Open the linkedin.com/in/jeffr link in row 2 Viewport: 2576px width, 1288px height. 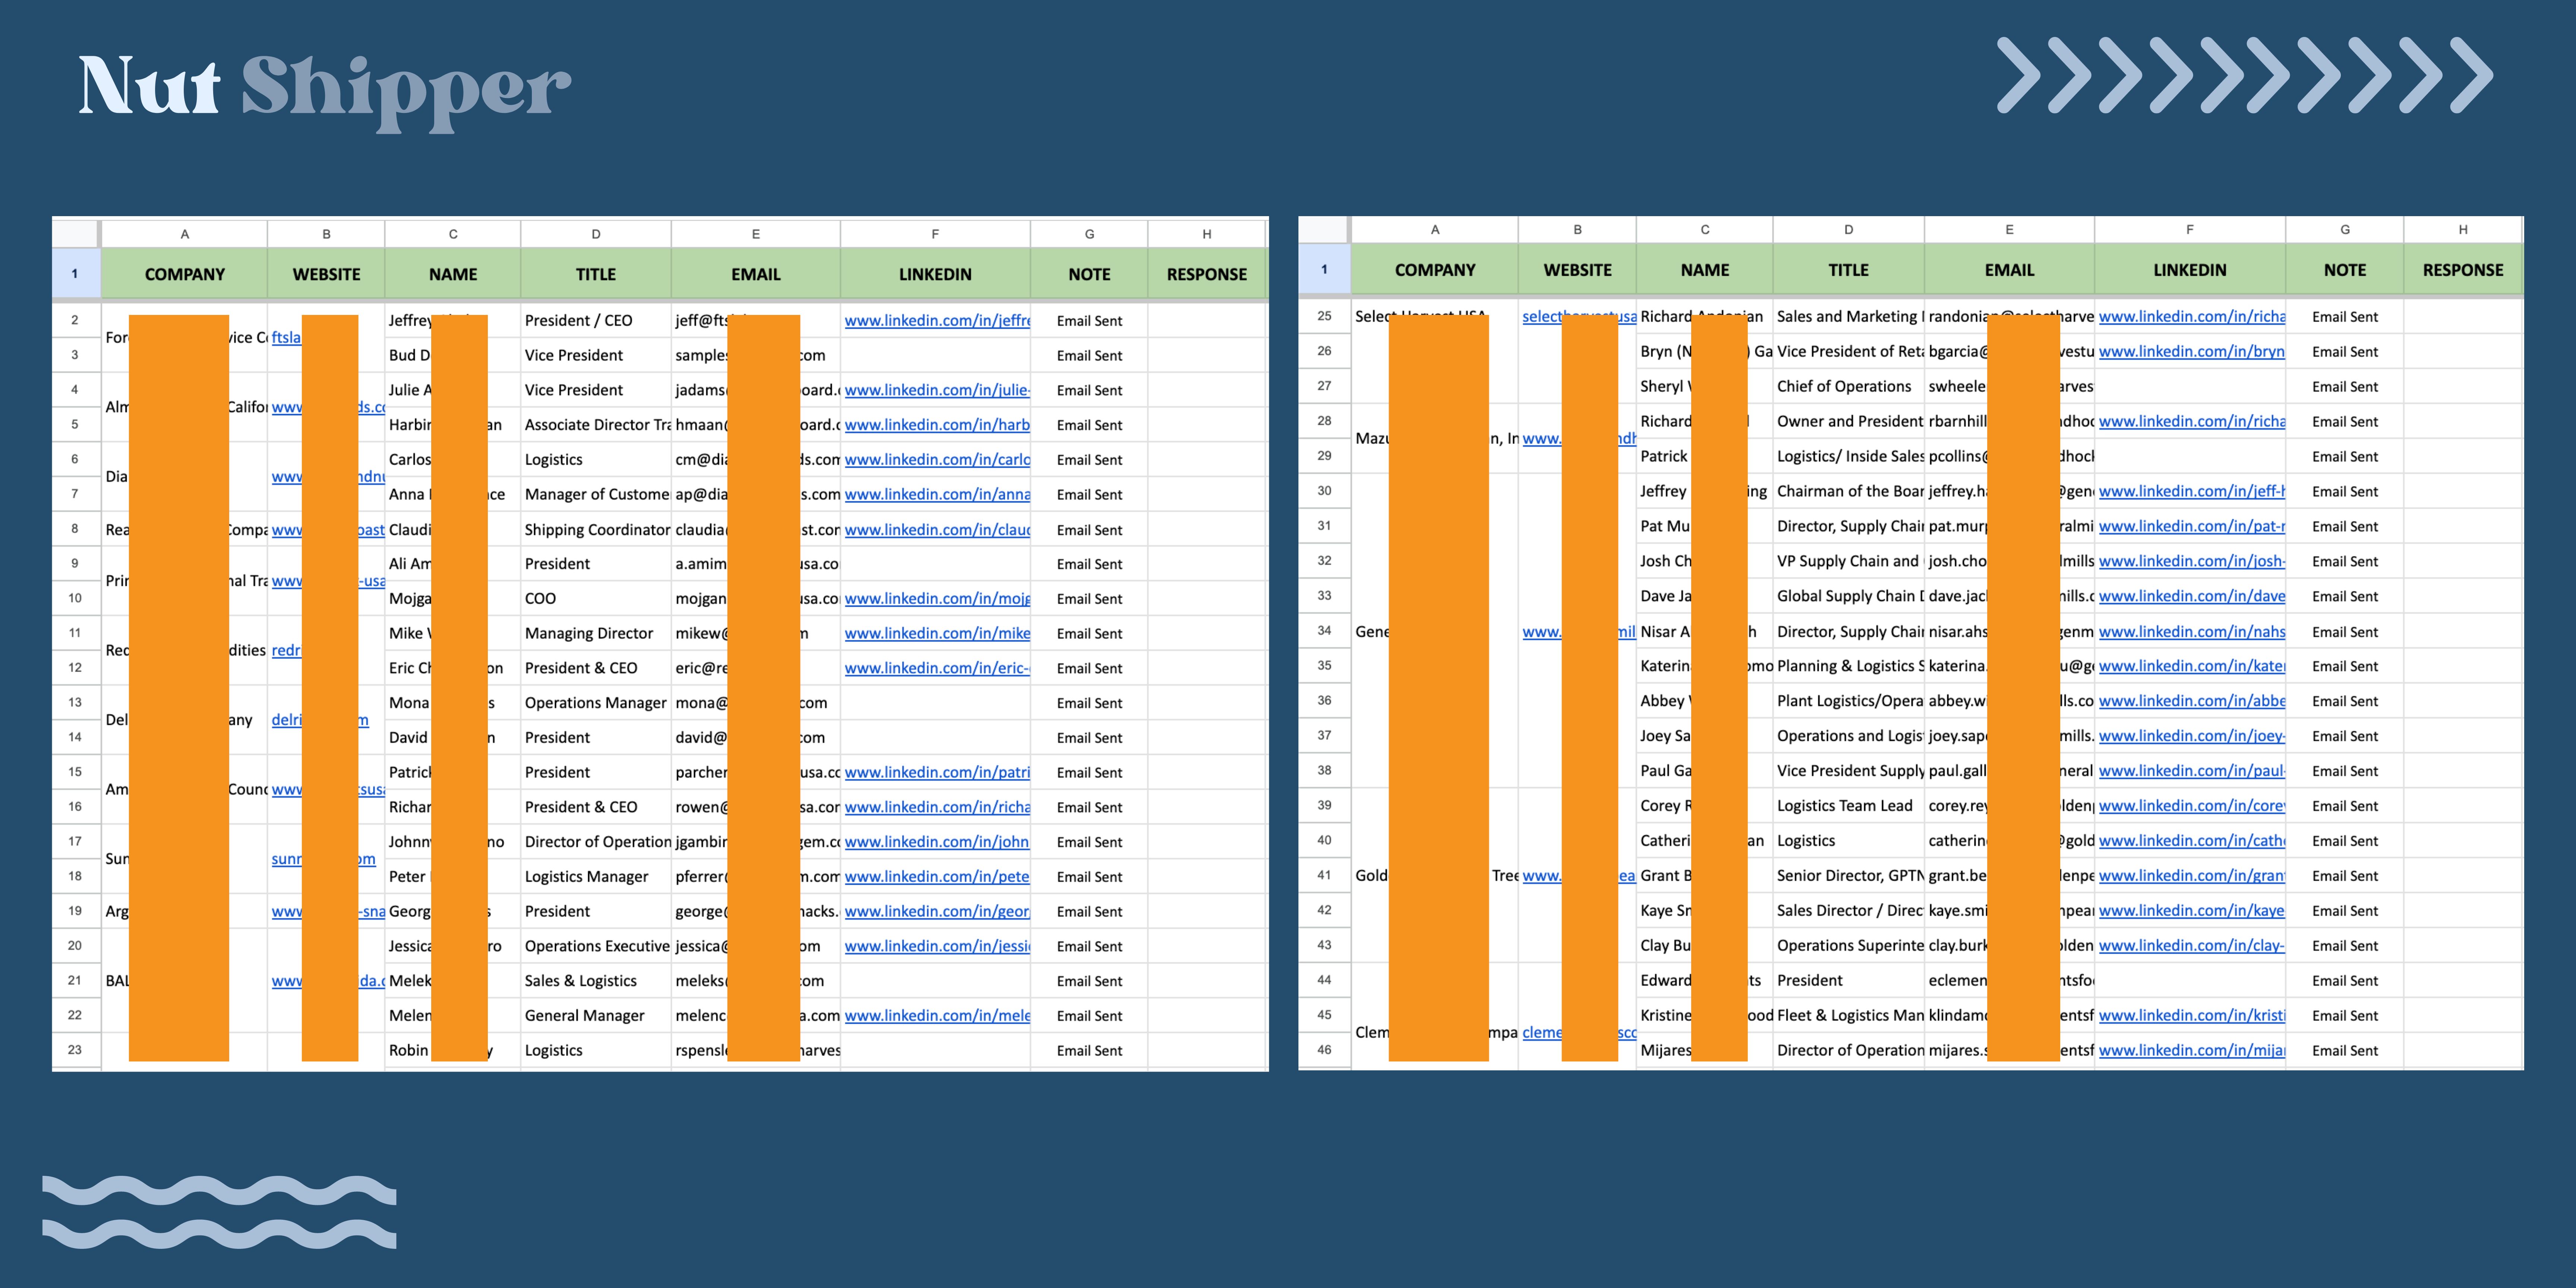click(x=936, y=321)
